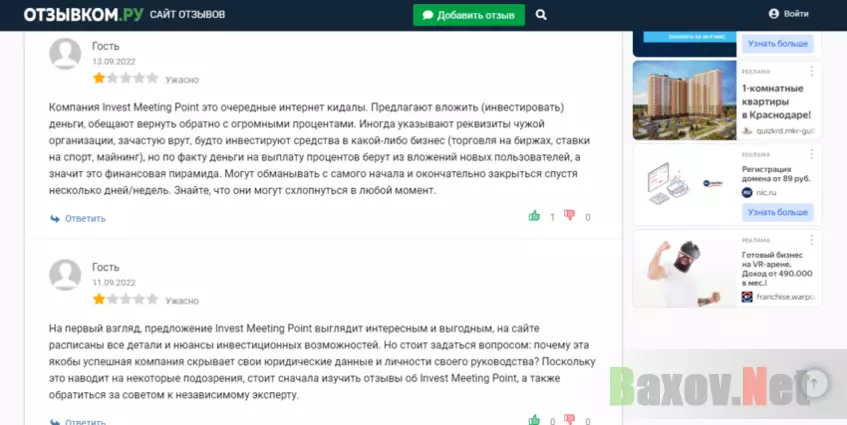Like the 13.09.2022 review with thumbs up
Screen dimensions: 847x425
534,217
